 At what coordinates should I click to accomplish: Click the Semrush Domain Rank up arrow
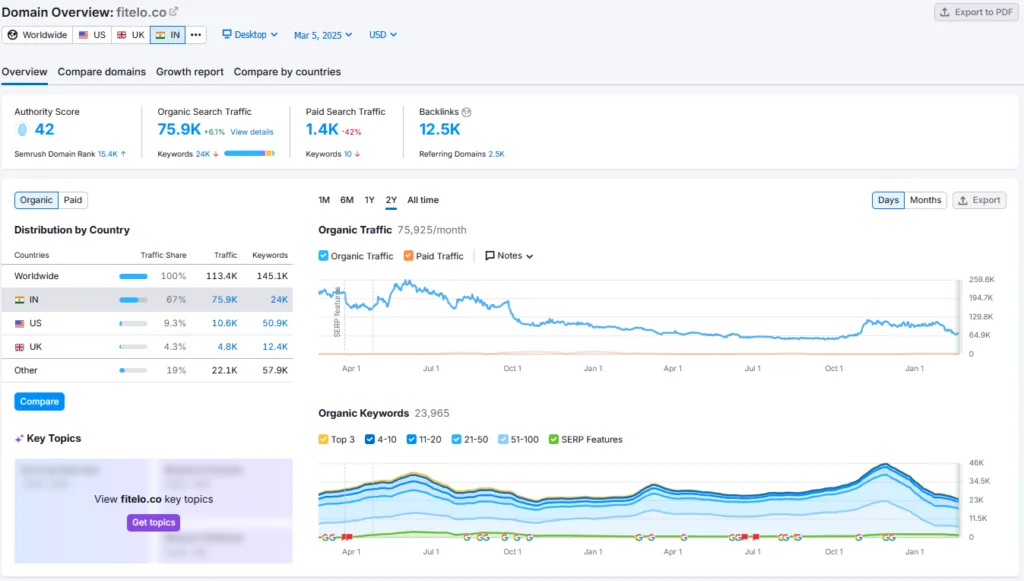click(x=123, y=154)
